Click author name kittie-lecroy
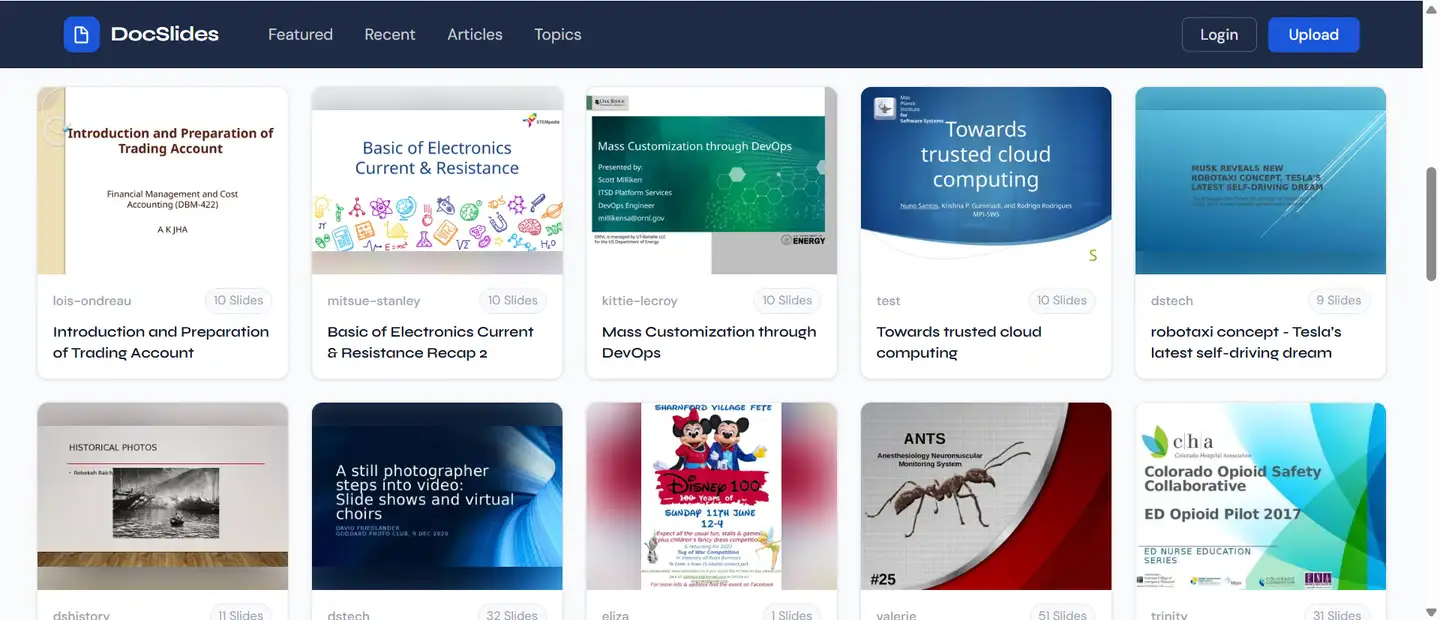Image resolution: width=1440 pixels, height=620 pixels. (x=640, y=301)
